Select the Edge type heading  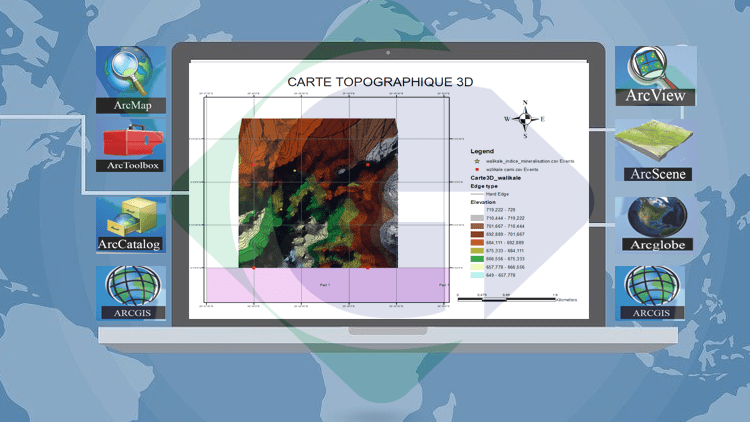coord(484,186)
